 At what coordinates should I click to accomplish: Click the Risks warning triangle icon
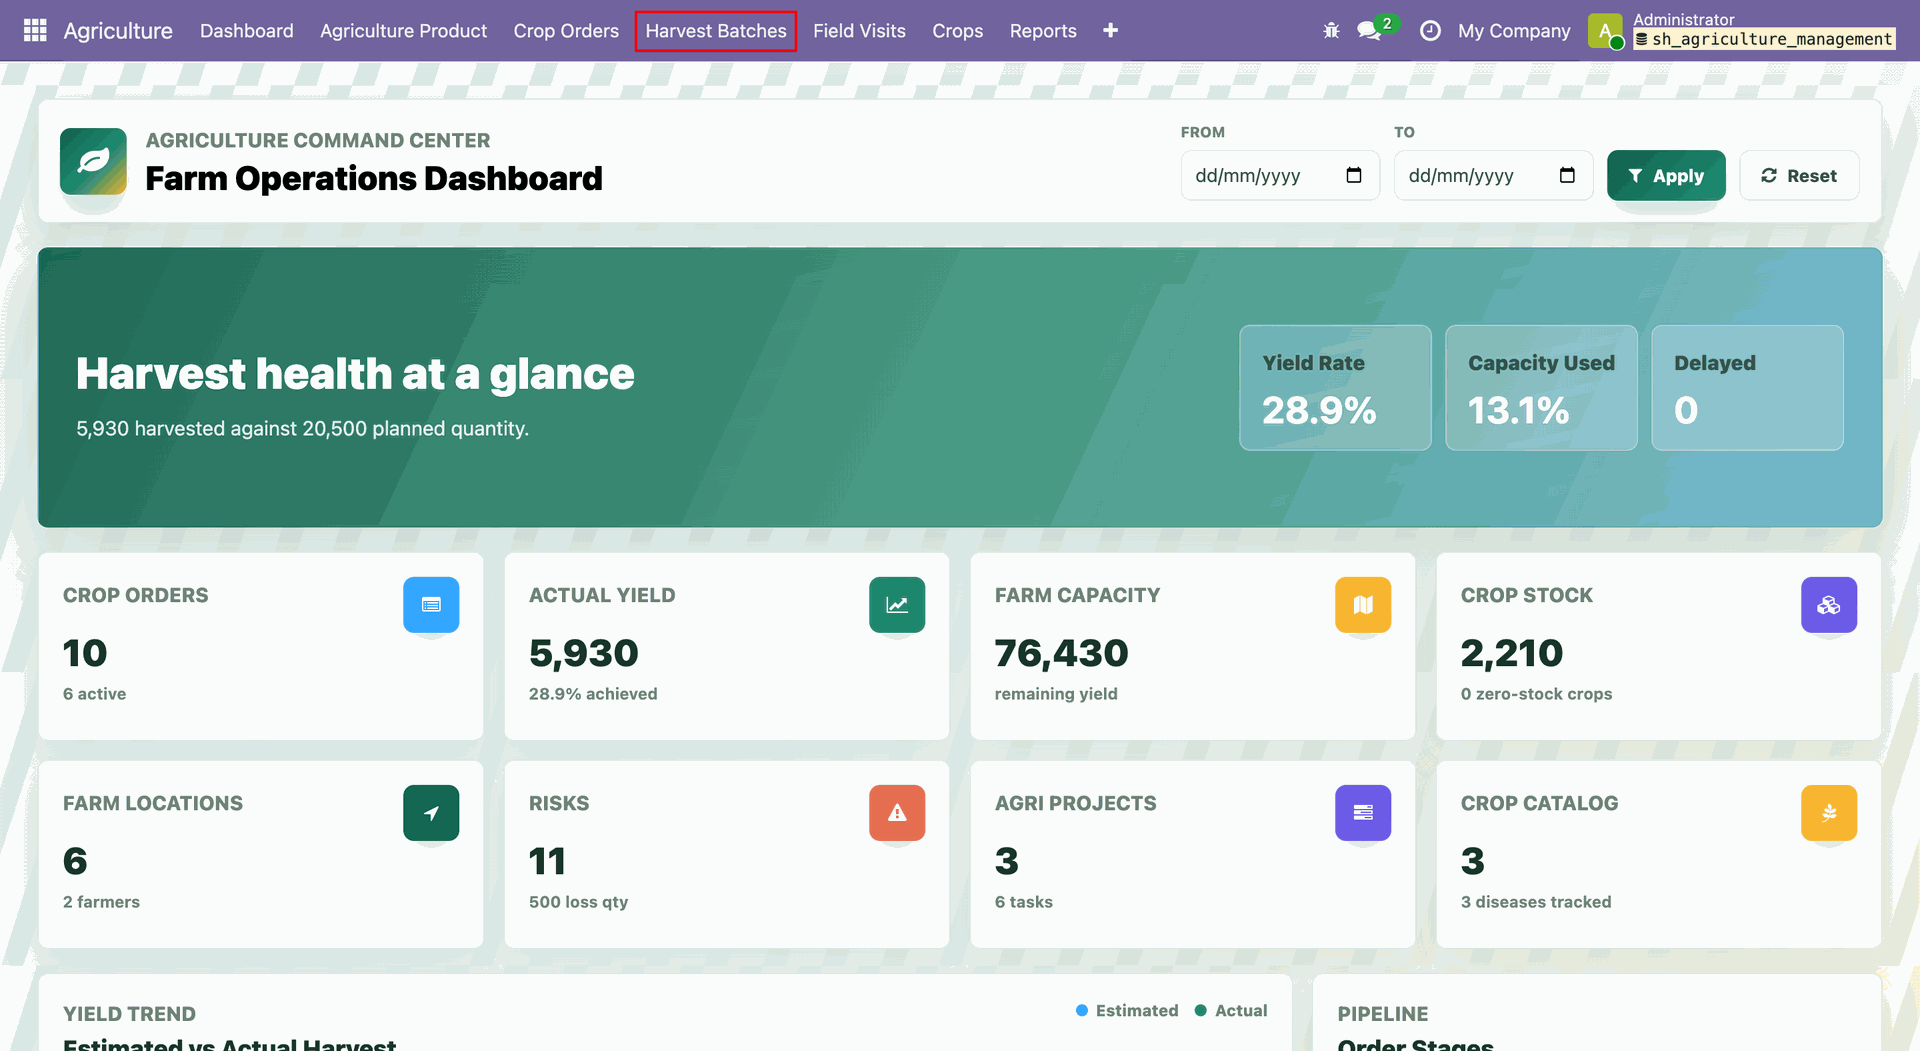(897, 813)
